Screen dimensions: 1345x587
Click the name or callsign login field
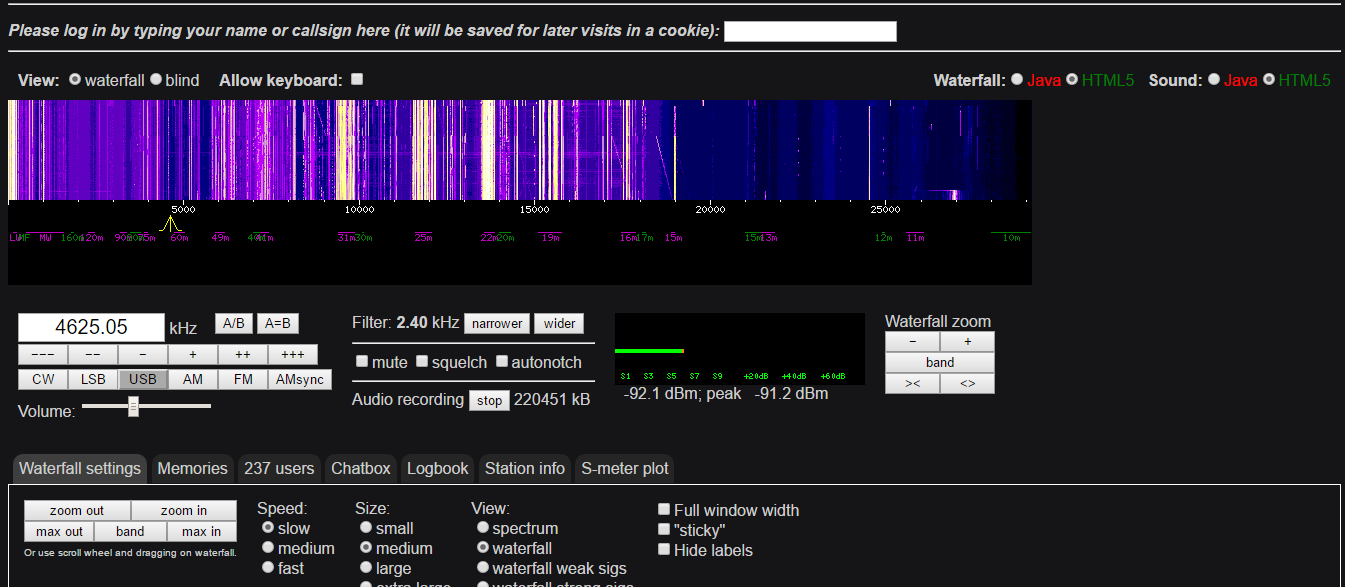pos(810,31)
